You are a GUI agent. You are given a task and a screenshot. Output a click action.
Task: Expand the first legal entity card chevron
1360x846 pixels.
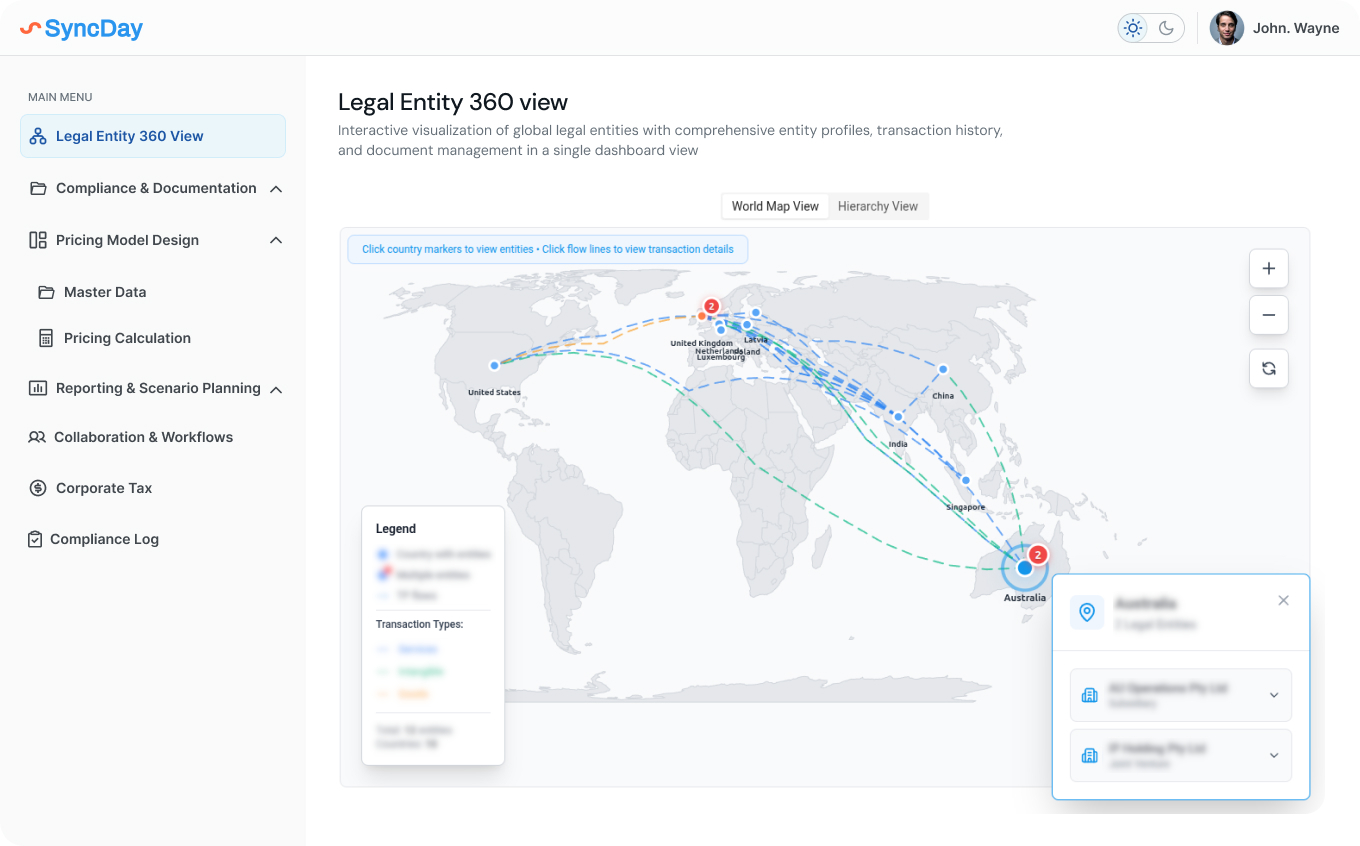1273,695
